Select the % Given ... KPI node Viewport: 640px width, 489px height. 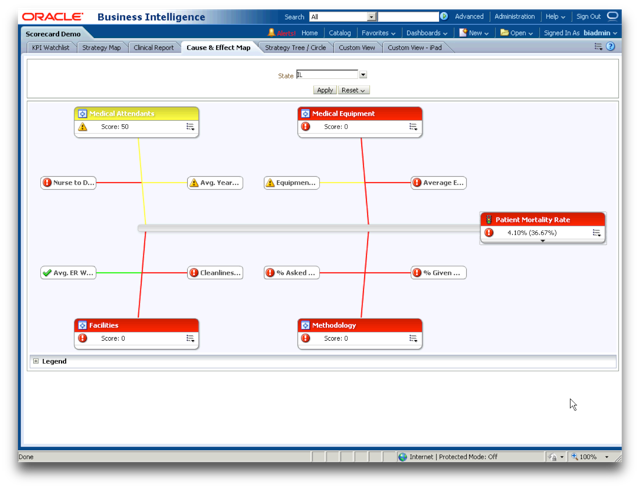[x=438, y=273]
